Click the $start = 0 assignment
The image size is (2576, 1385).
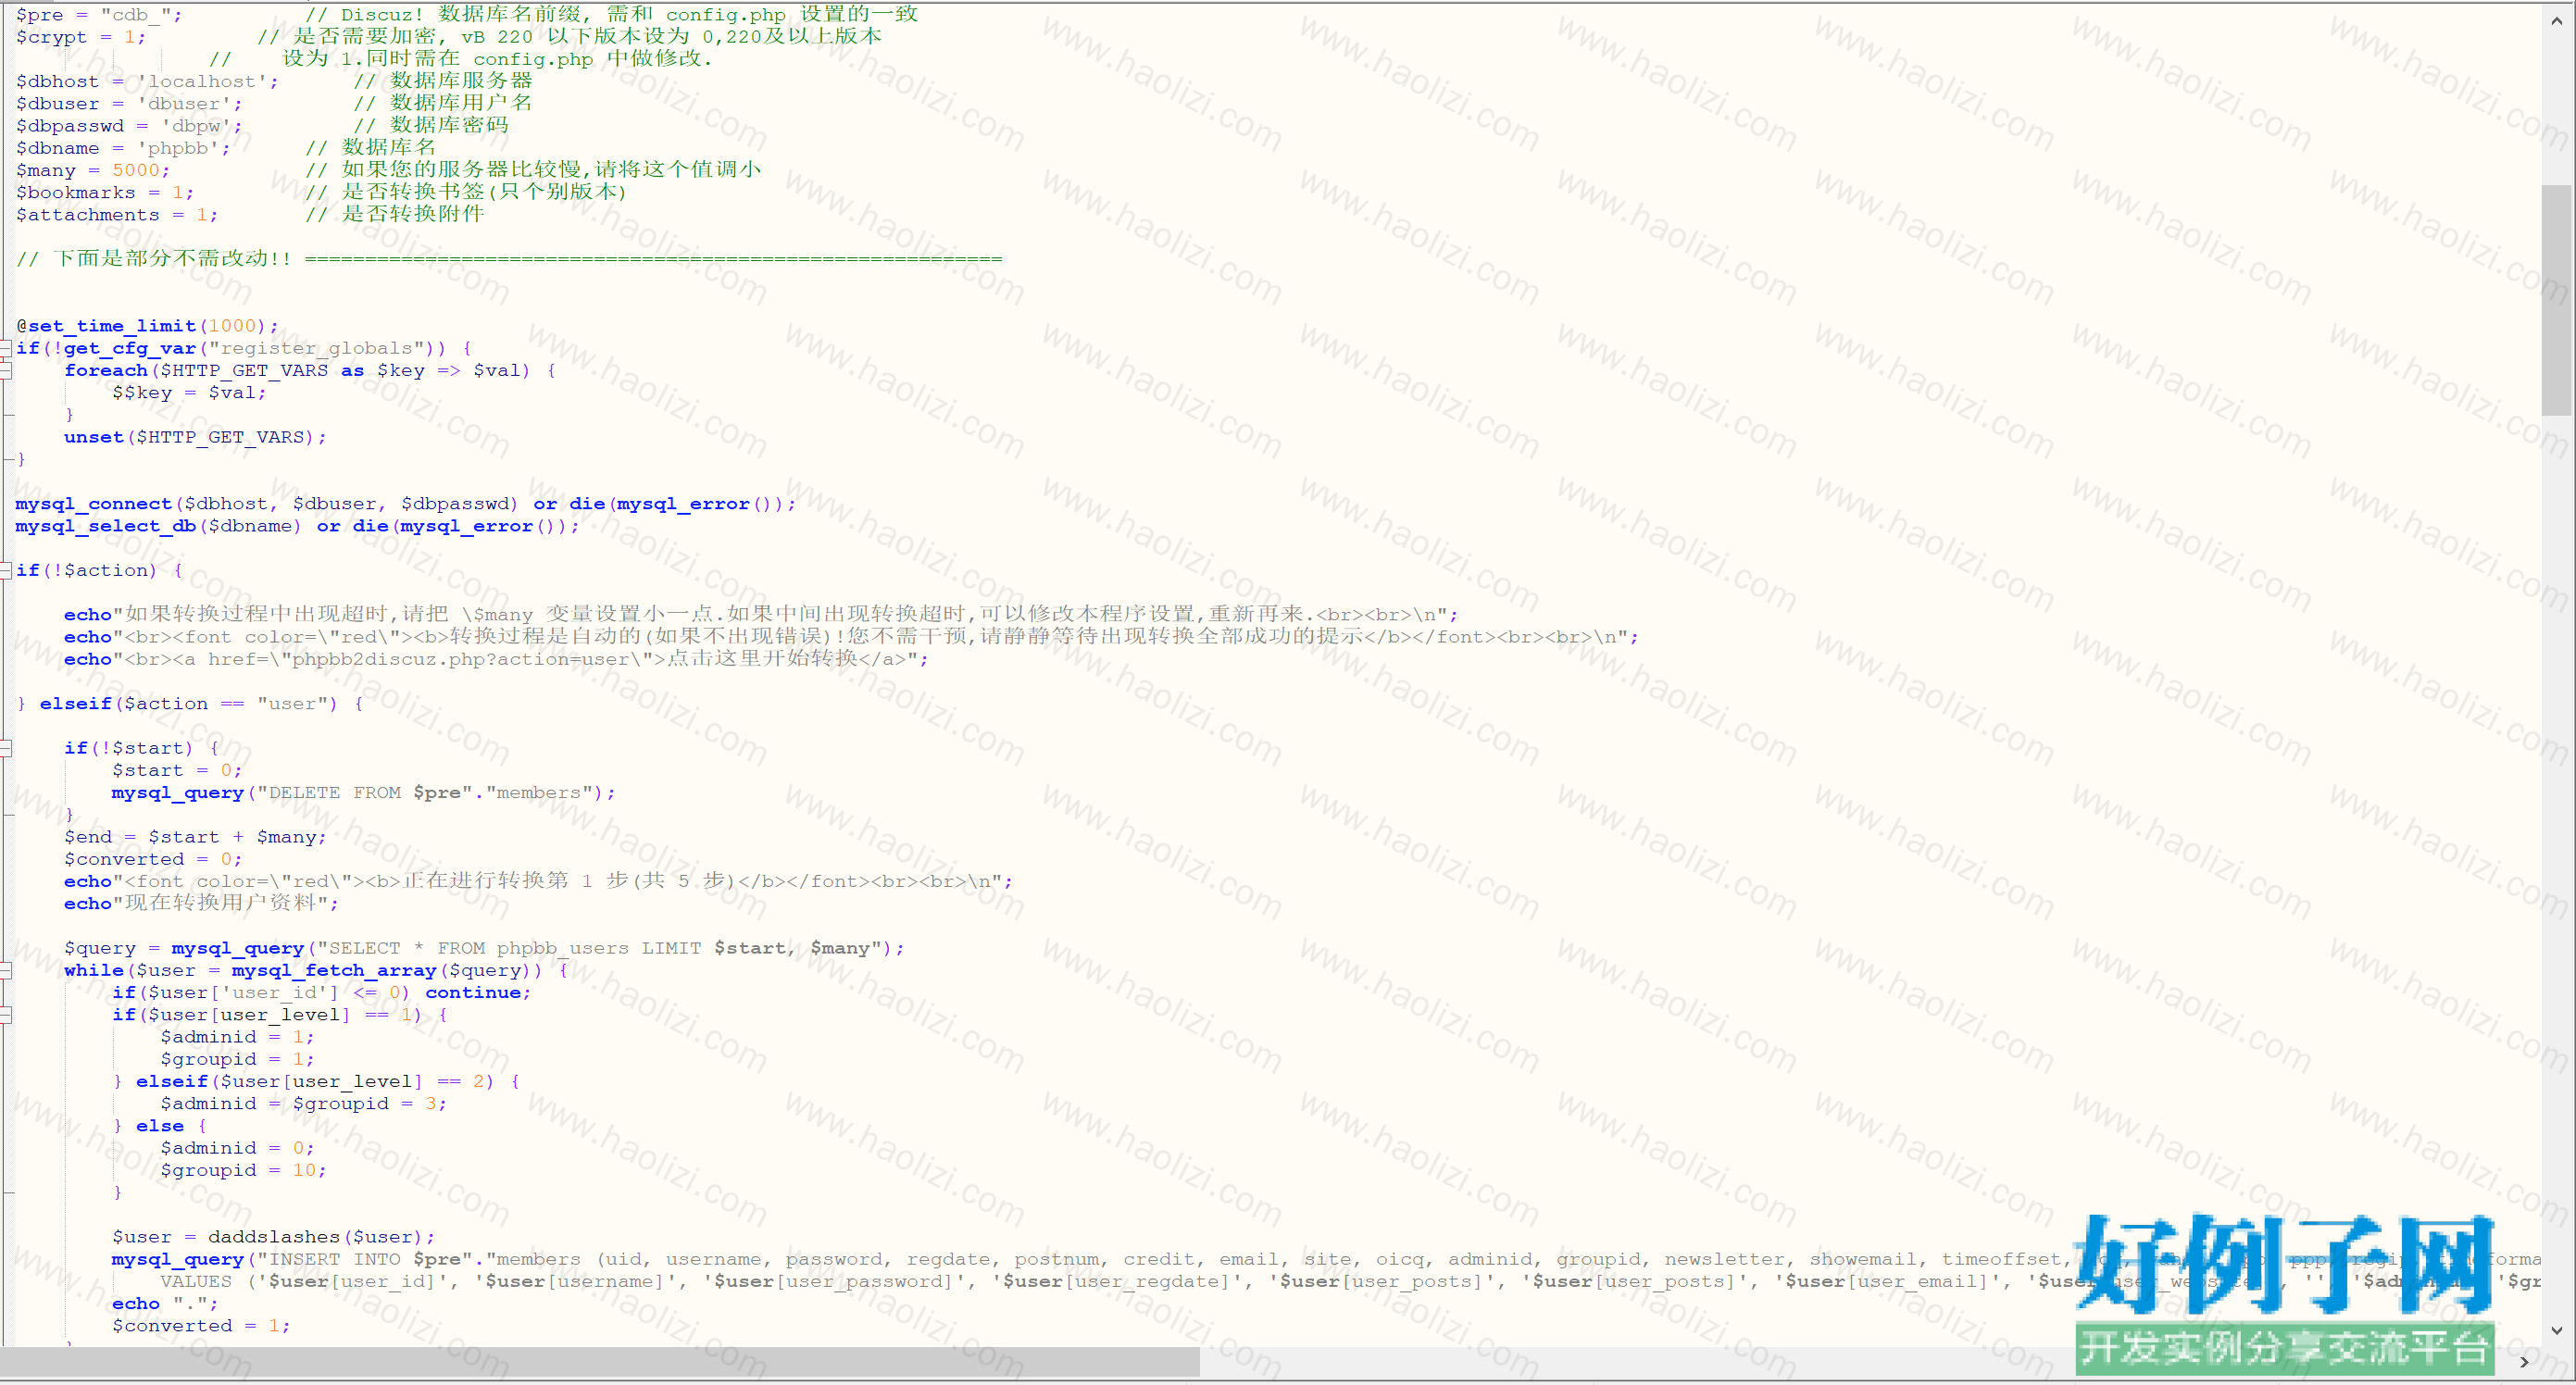(x=177, y=771)
